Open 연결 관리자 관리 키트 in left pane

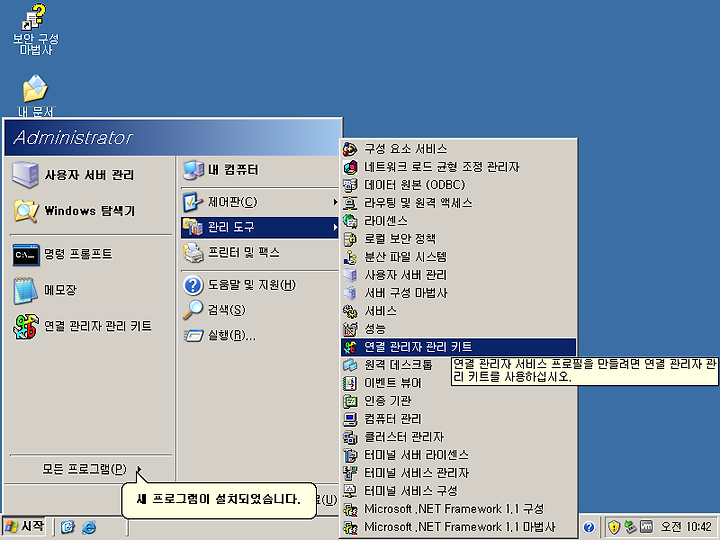[91, 326]
